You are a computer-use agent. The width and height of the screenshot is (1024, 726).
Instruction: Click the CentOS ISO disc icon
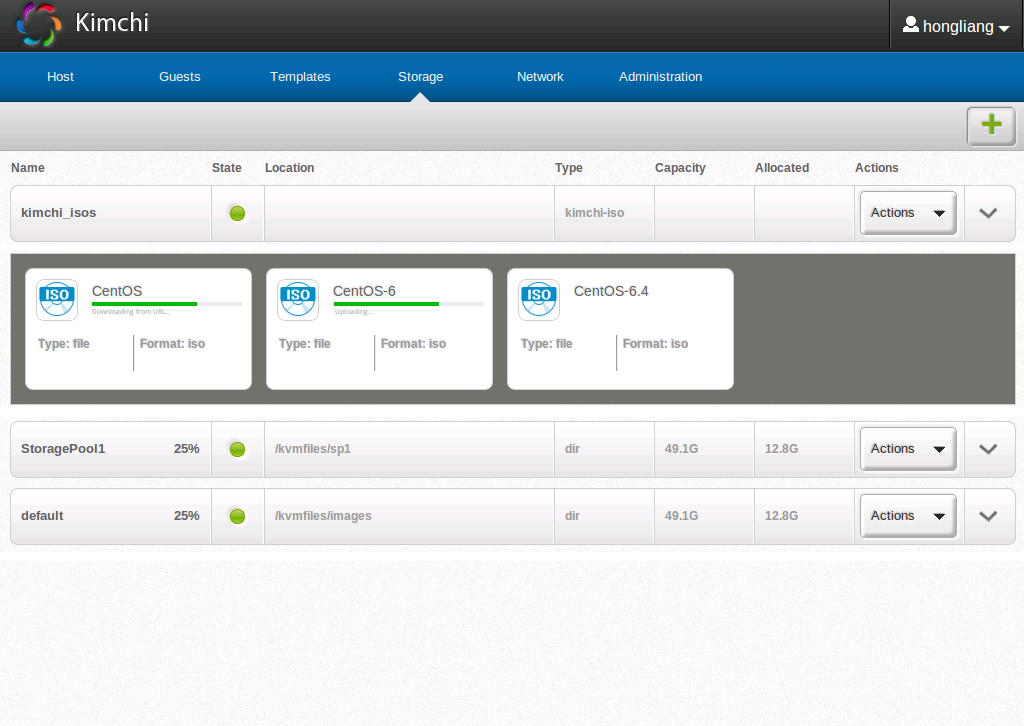[57, 300]
